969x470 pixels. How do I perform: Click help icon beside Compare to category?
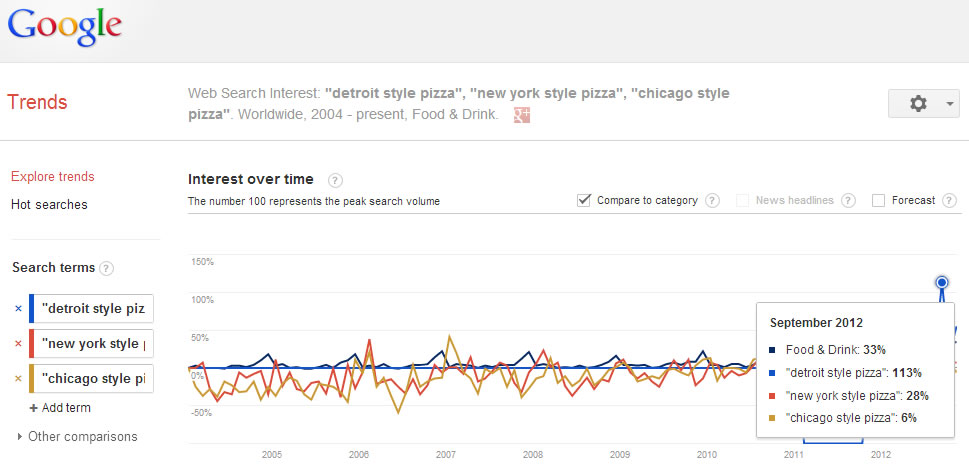click(712, 200)
